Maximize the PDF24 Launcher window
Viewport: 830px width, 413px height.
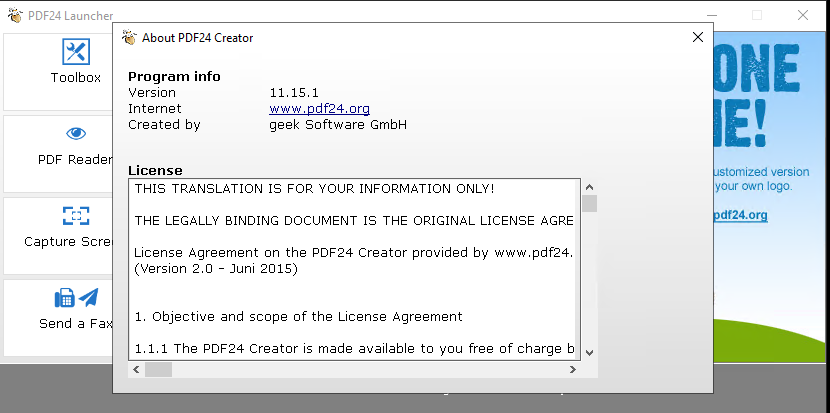[x=757, y=14]
